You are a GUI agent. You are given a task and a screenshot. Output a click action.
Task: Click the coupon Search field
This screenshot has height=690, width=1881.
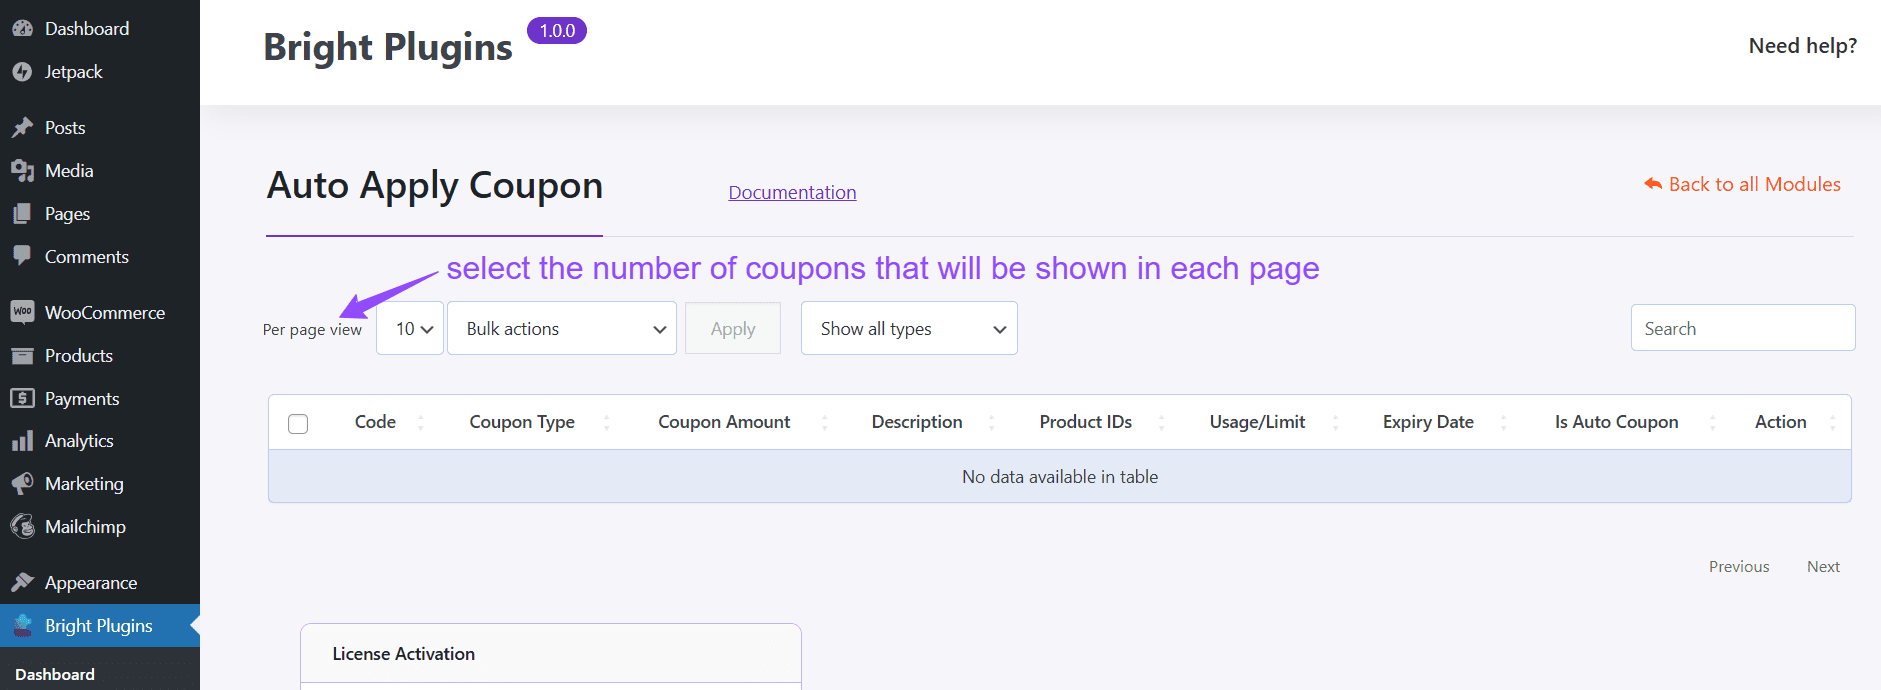tap(1742, 329)
